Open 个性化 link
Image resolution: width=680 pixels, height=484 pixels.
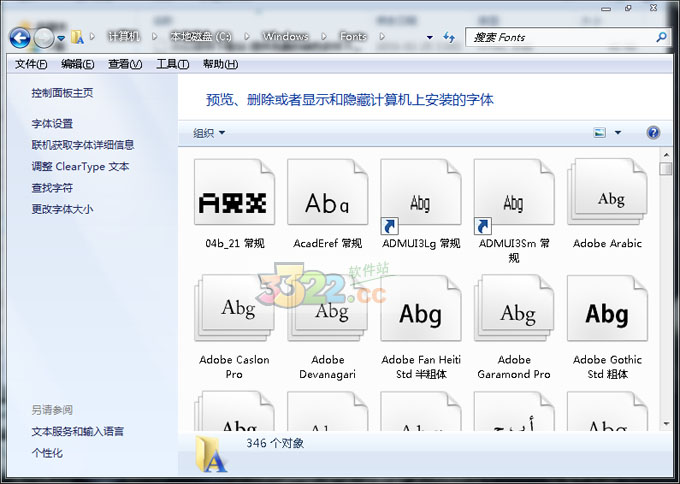click(x=47, y=453)
